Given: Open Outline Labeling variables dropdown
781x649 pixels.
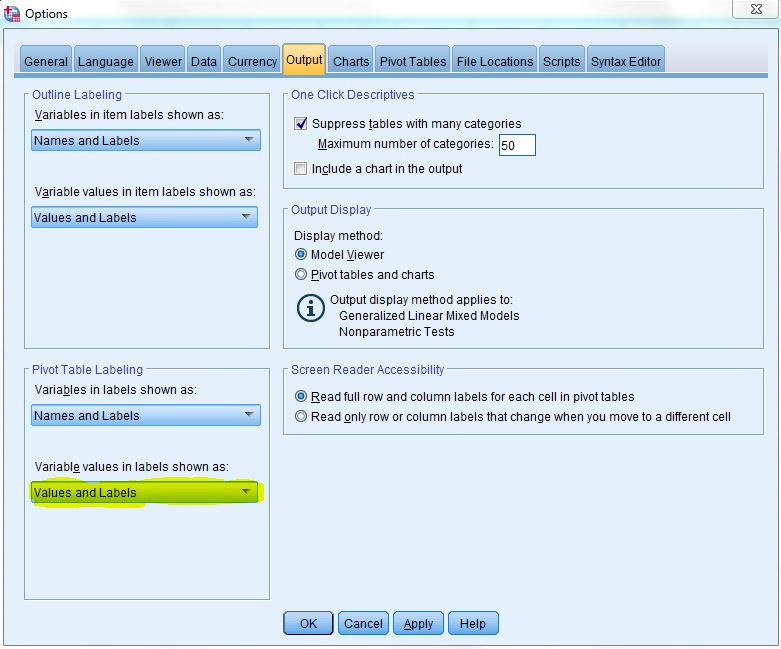Looking at the screenshot, I should pyautogui.click(x=146, y=141).
